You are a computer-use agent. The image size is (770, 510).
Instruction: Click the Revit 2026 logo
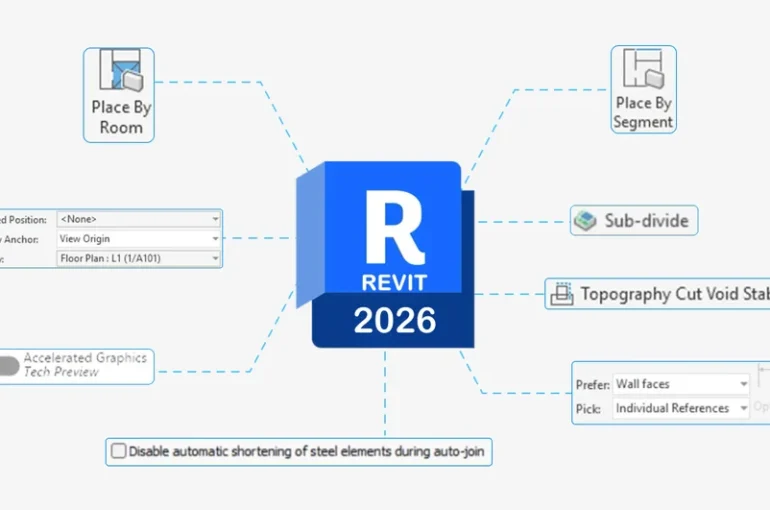[x=385, y=254]
